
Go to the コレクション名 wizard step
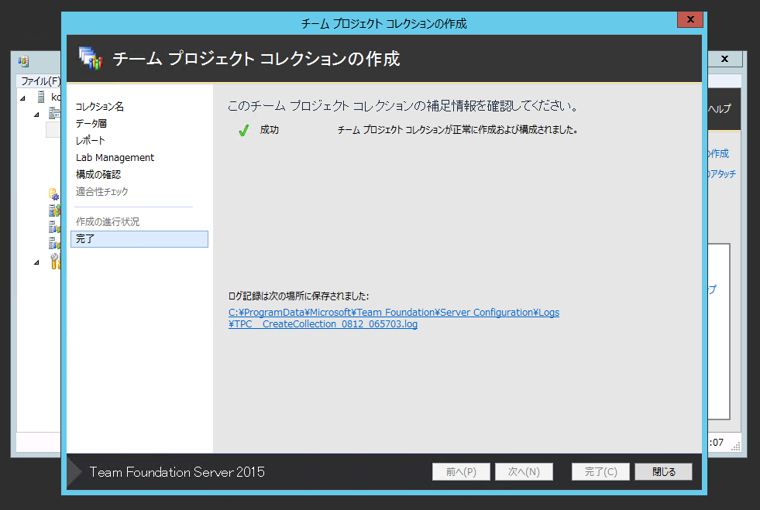pos(100,107)
